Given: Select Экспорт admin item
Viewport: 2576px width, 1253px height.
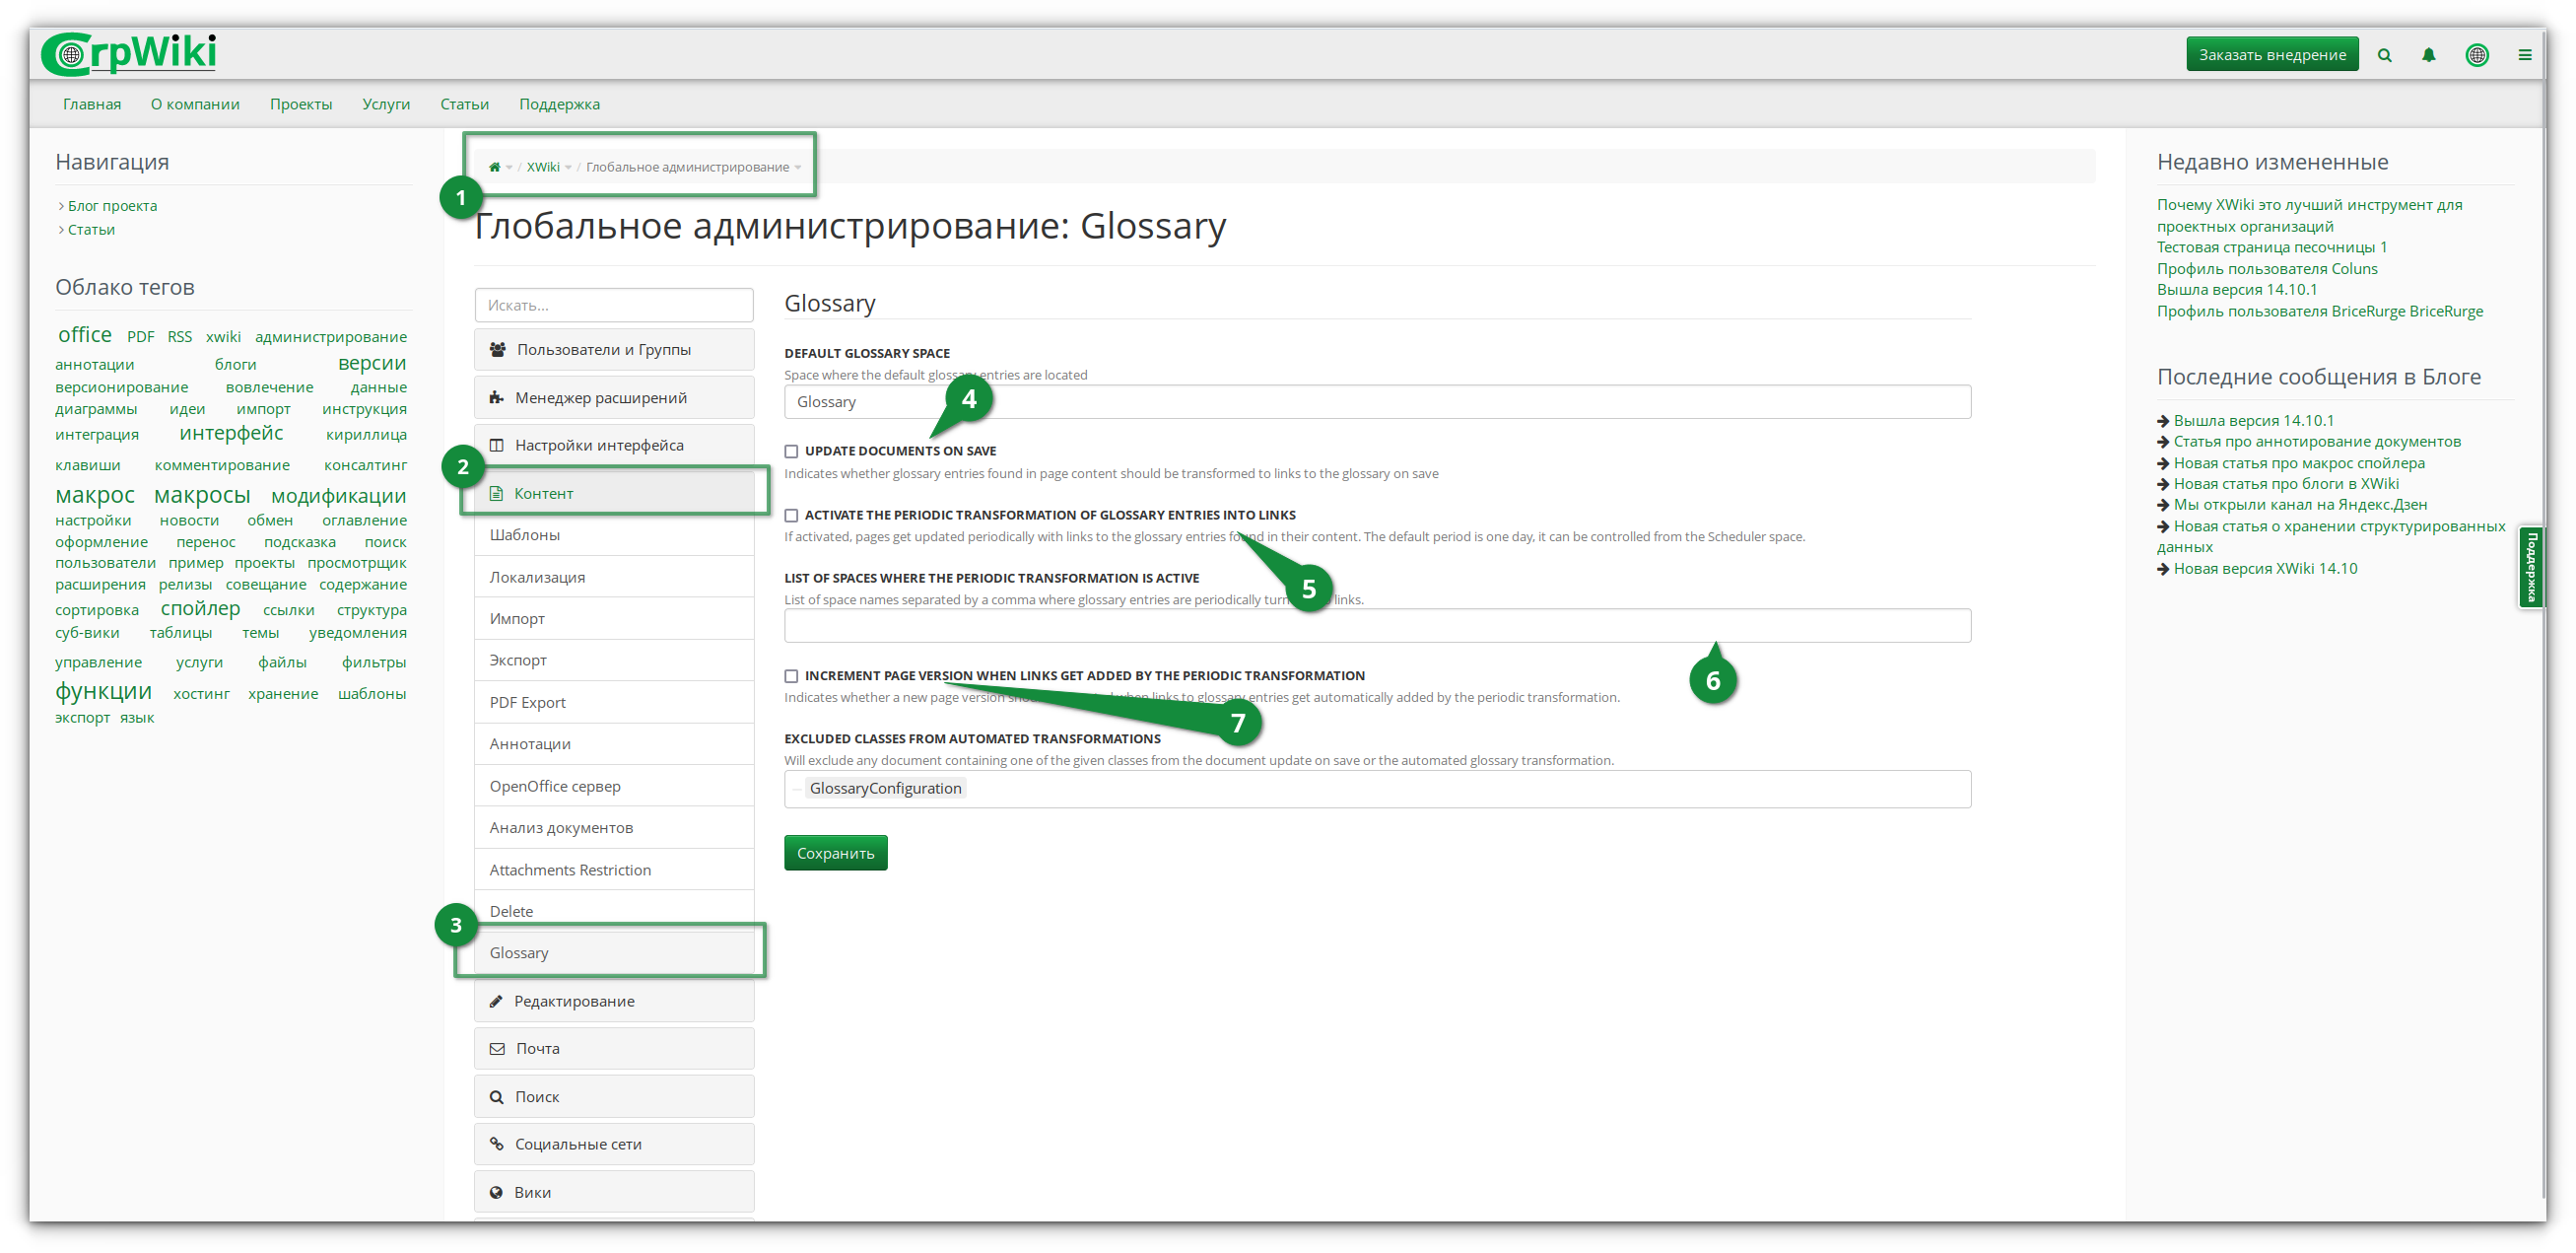Looking at the screenshot, I should [614, 661].
